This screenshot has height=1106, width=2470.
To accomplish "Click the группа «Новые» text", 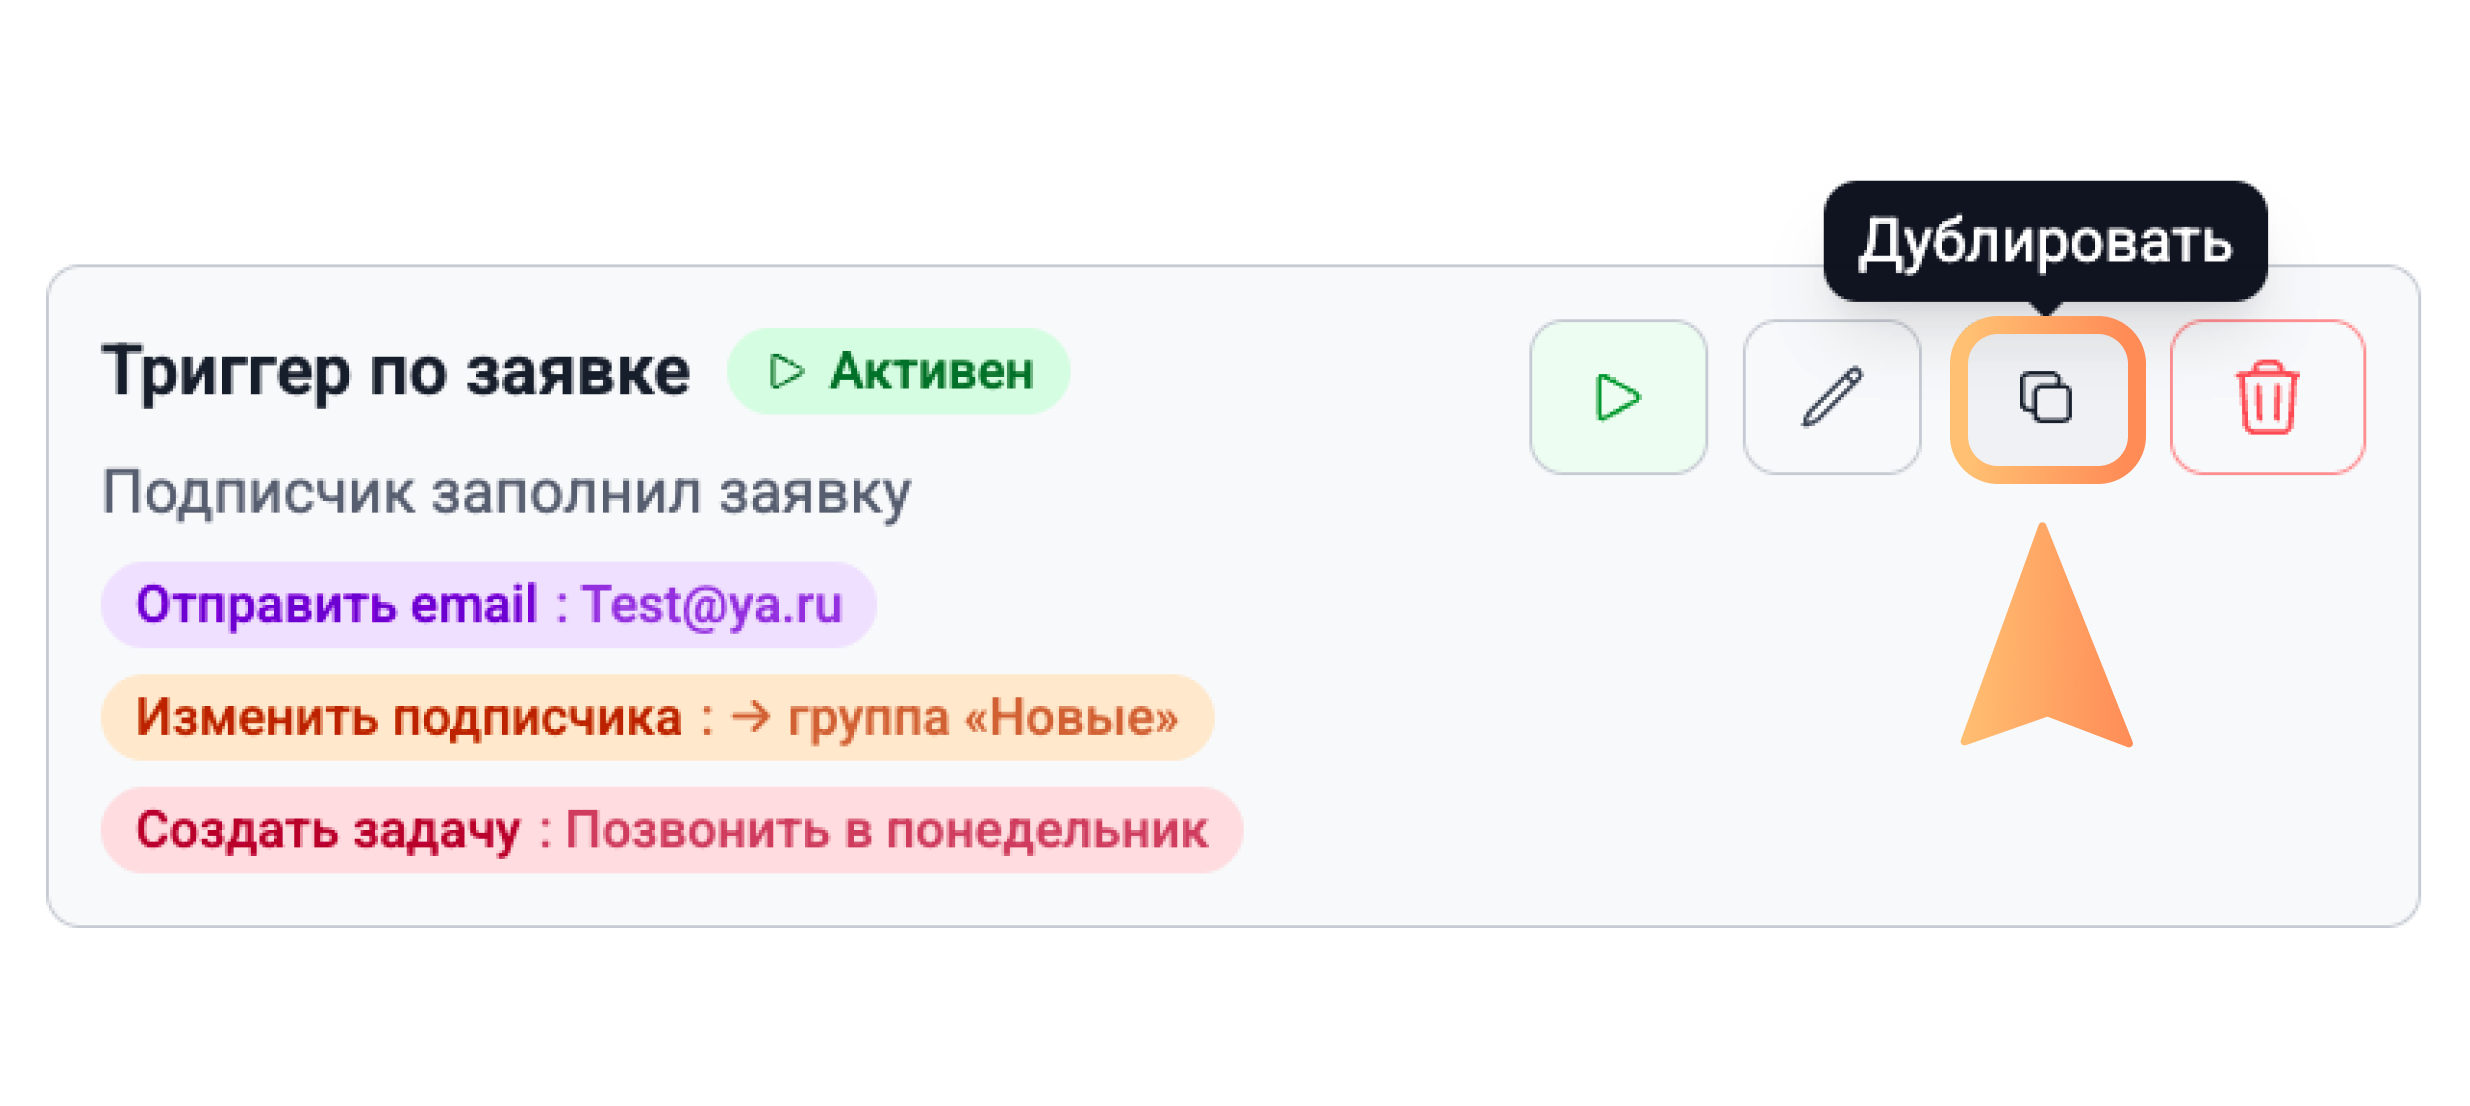I will pos(983,718).
